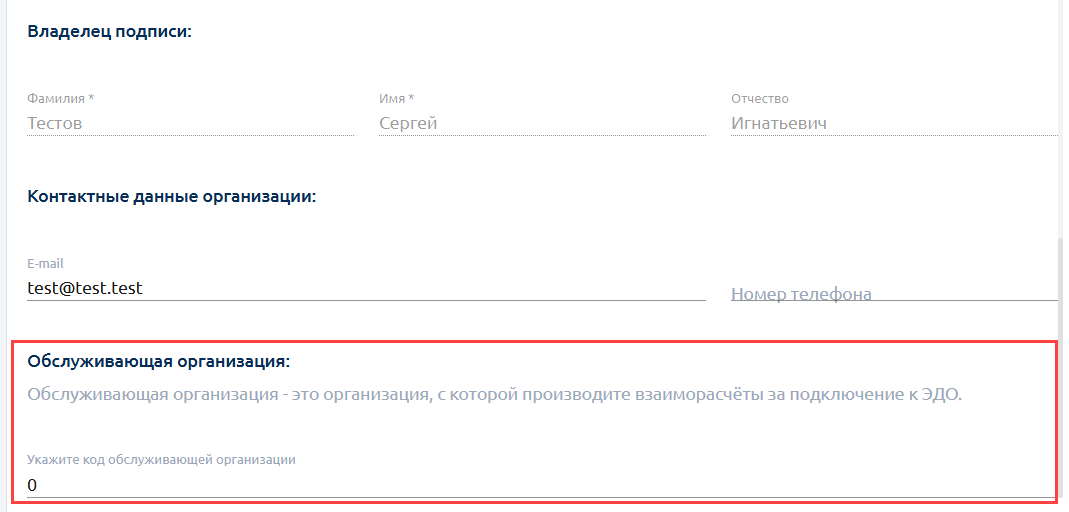Click the 'Имя *' field label

[396, 99]
